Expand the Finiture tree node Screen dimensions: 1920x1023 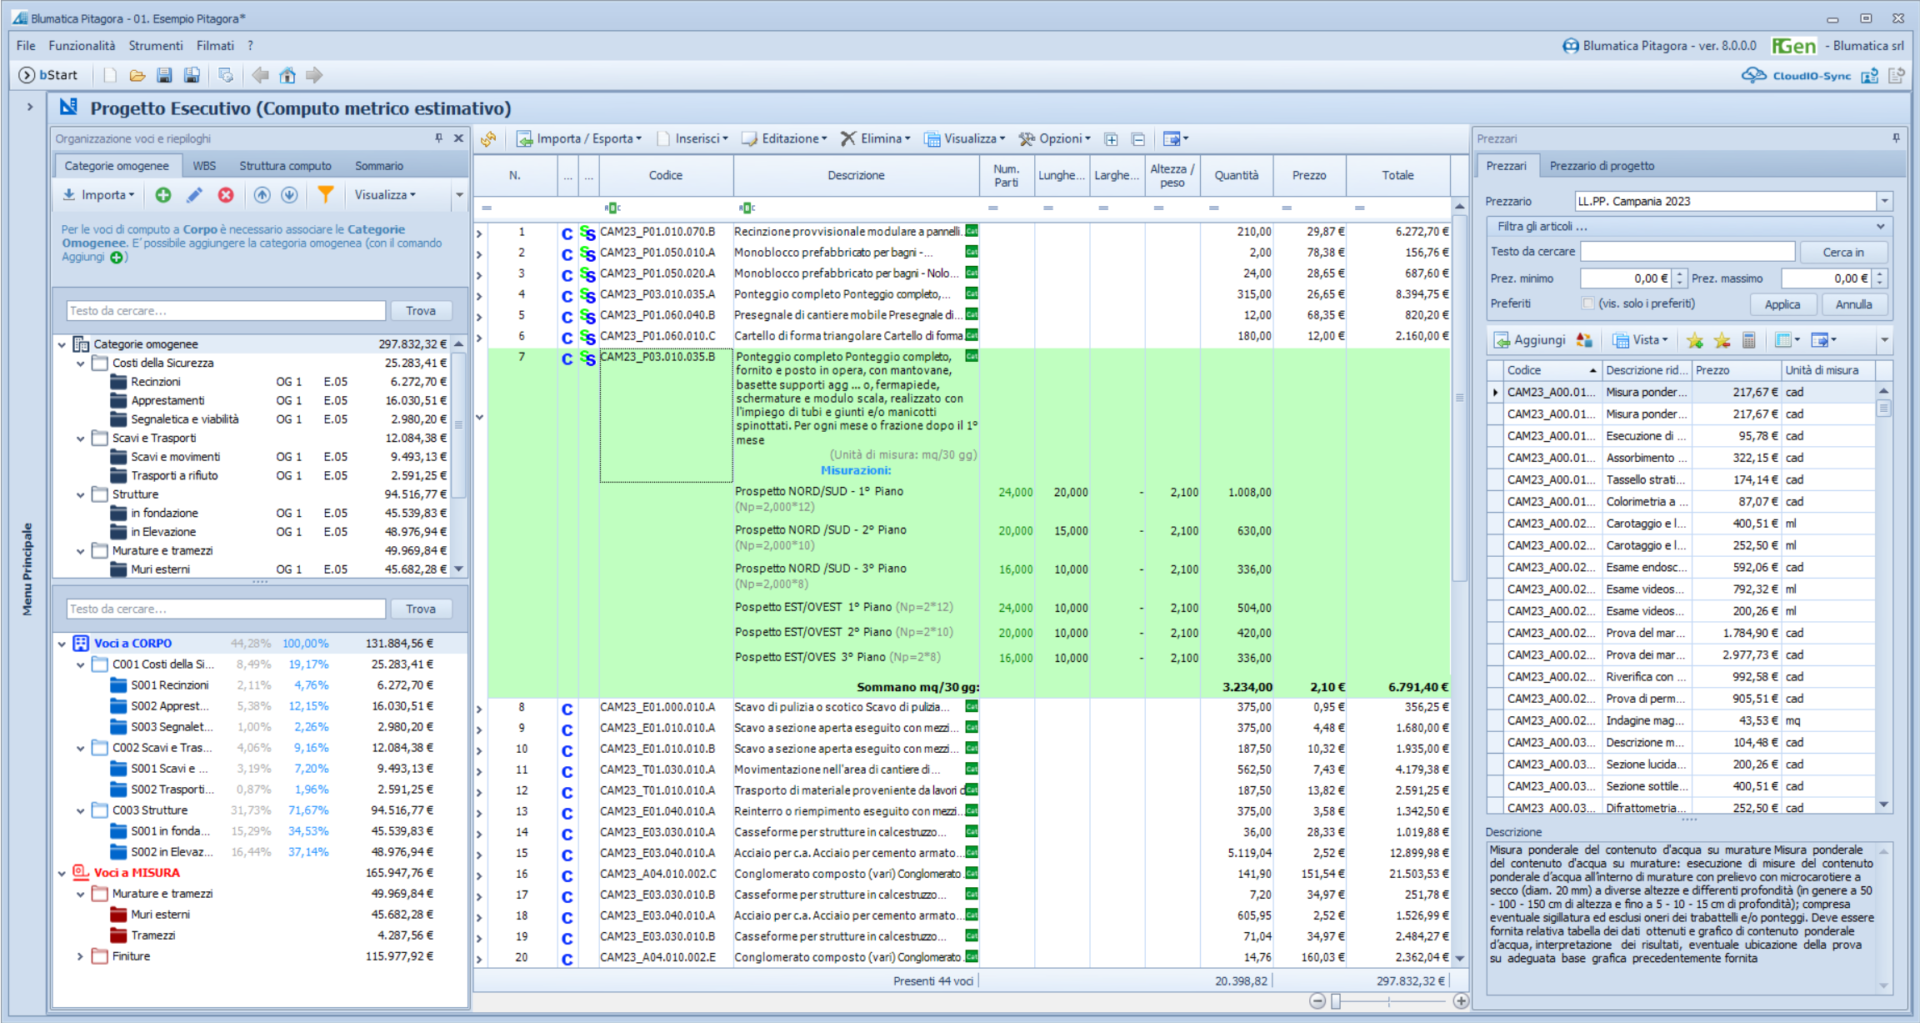80,956
